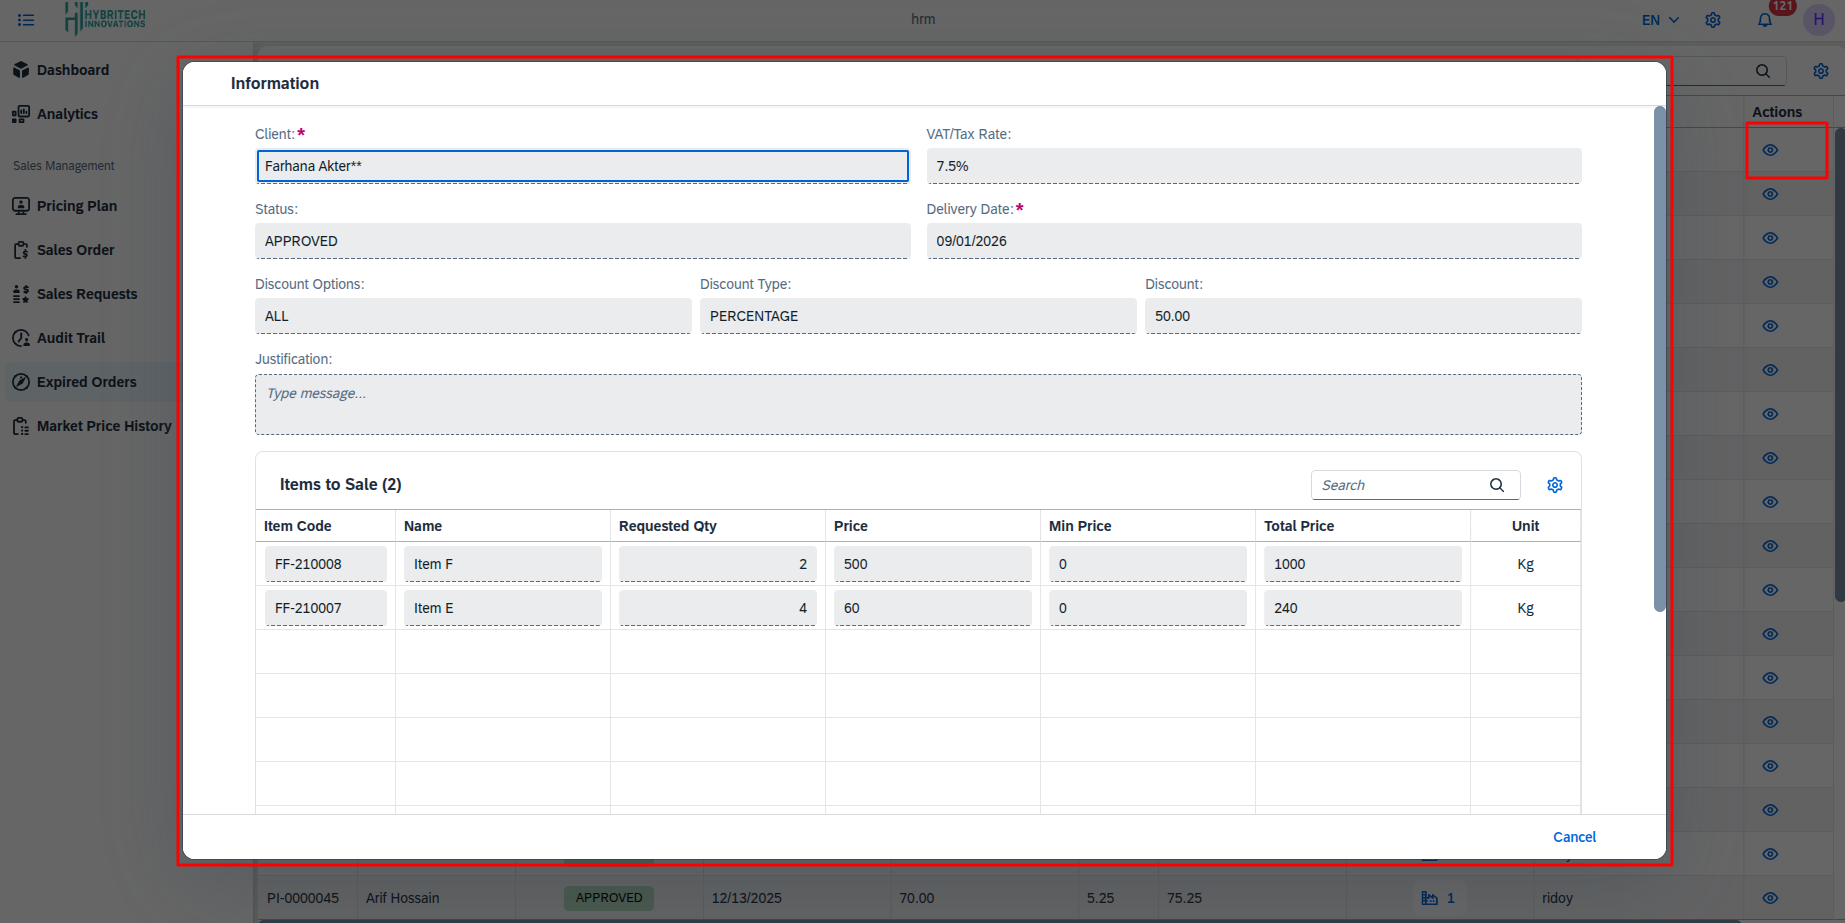Viewport: 1845px width, 923px height.
Task: Open settings gear in top header
Action: (1713, 20)
